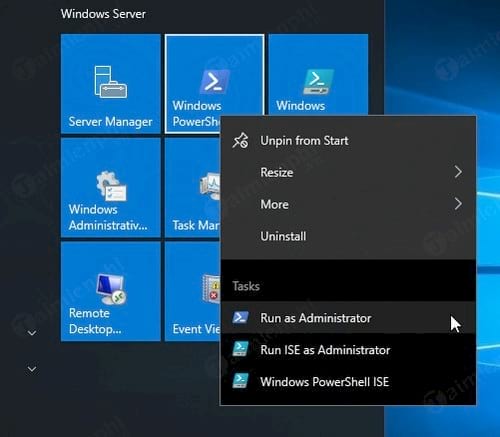This screenshot has width=500, height=437.
Task: Expand the Resize submenu arrow
Action: tap(458, 172)
